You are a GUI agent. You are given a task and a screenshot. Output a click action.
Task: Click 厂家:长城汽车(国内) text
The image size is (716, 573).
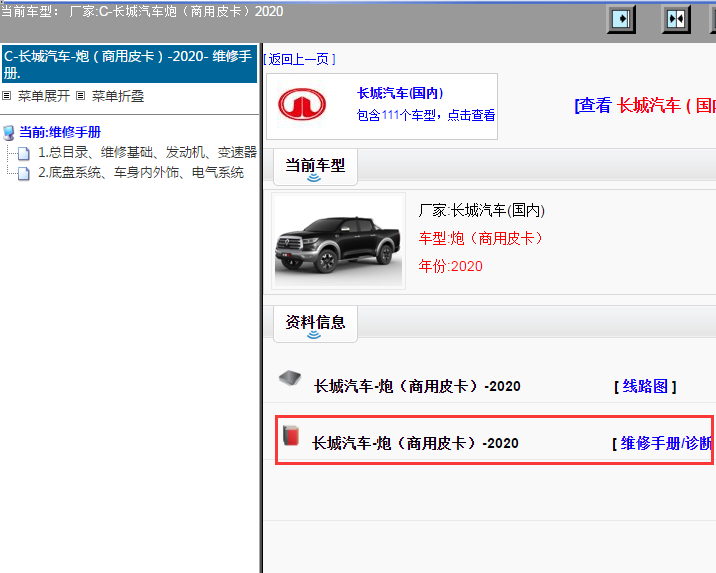click(x=482, y=210)
